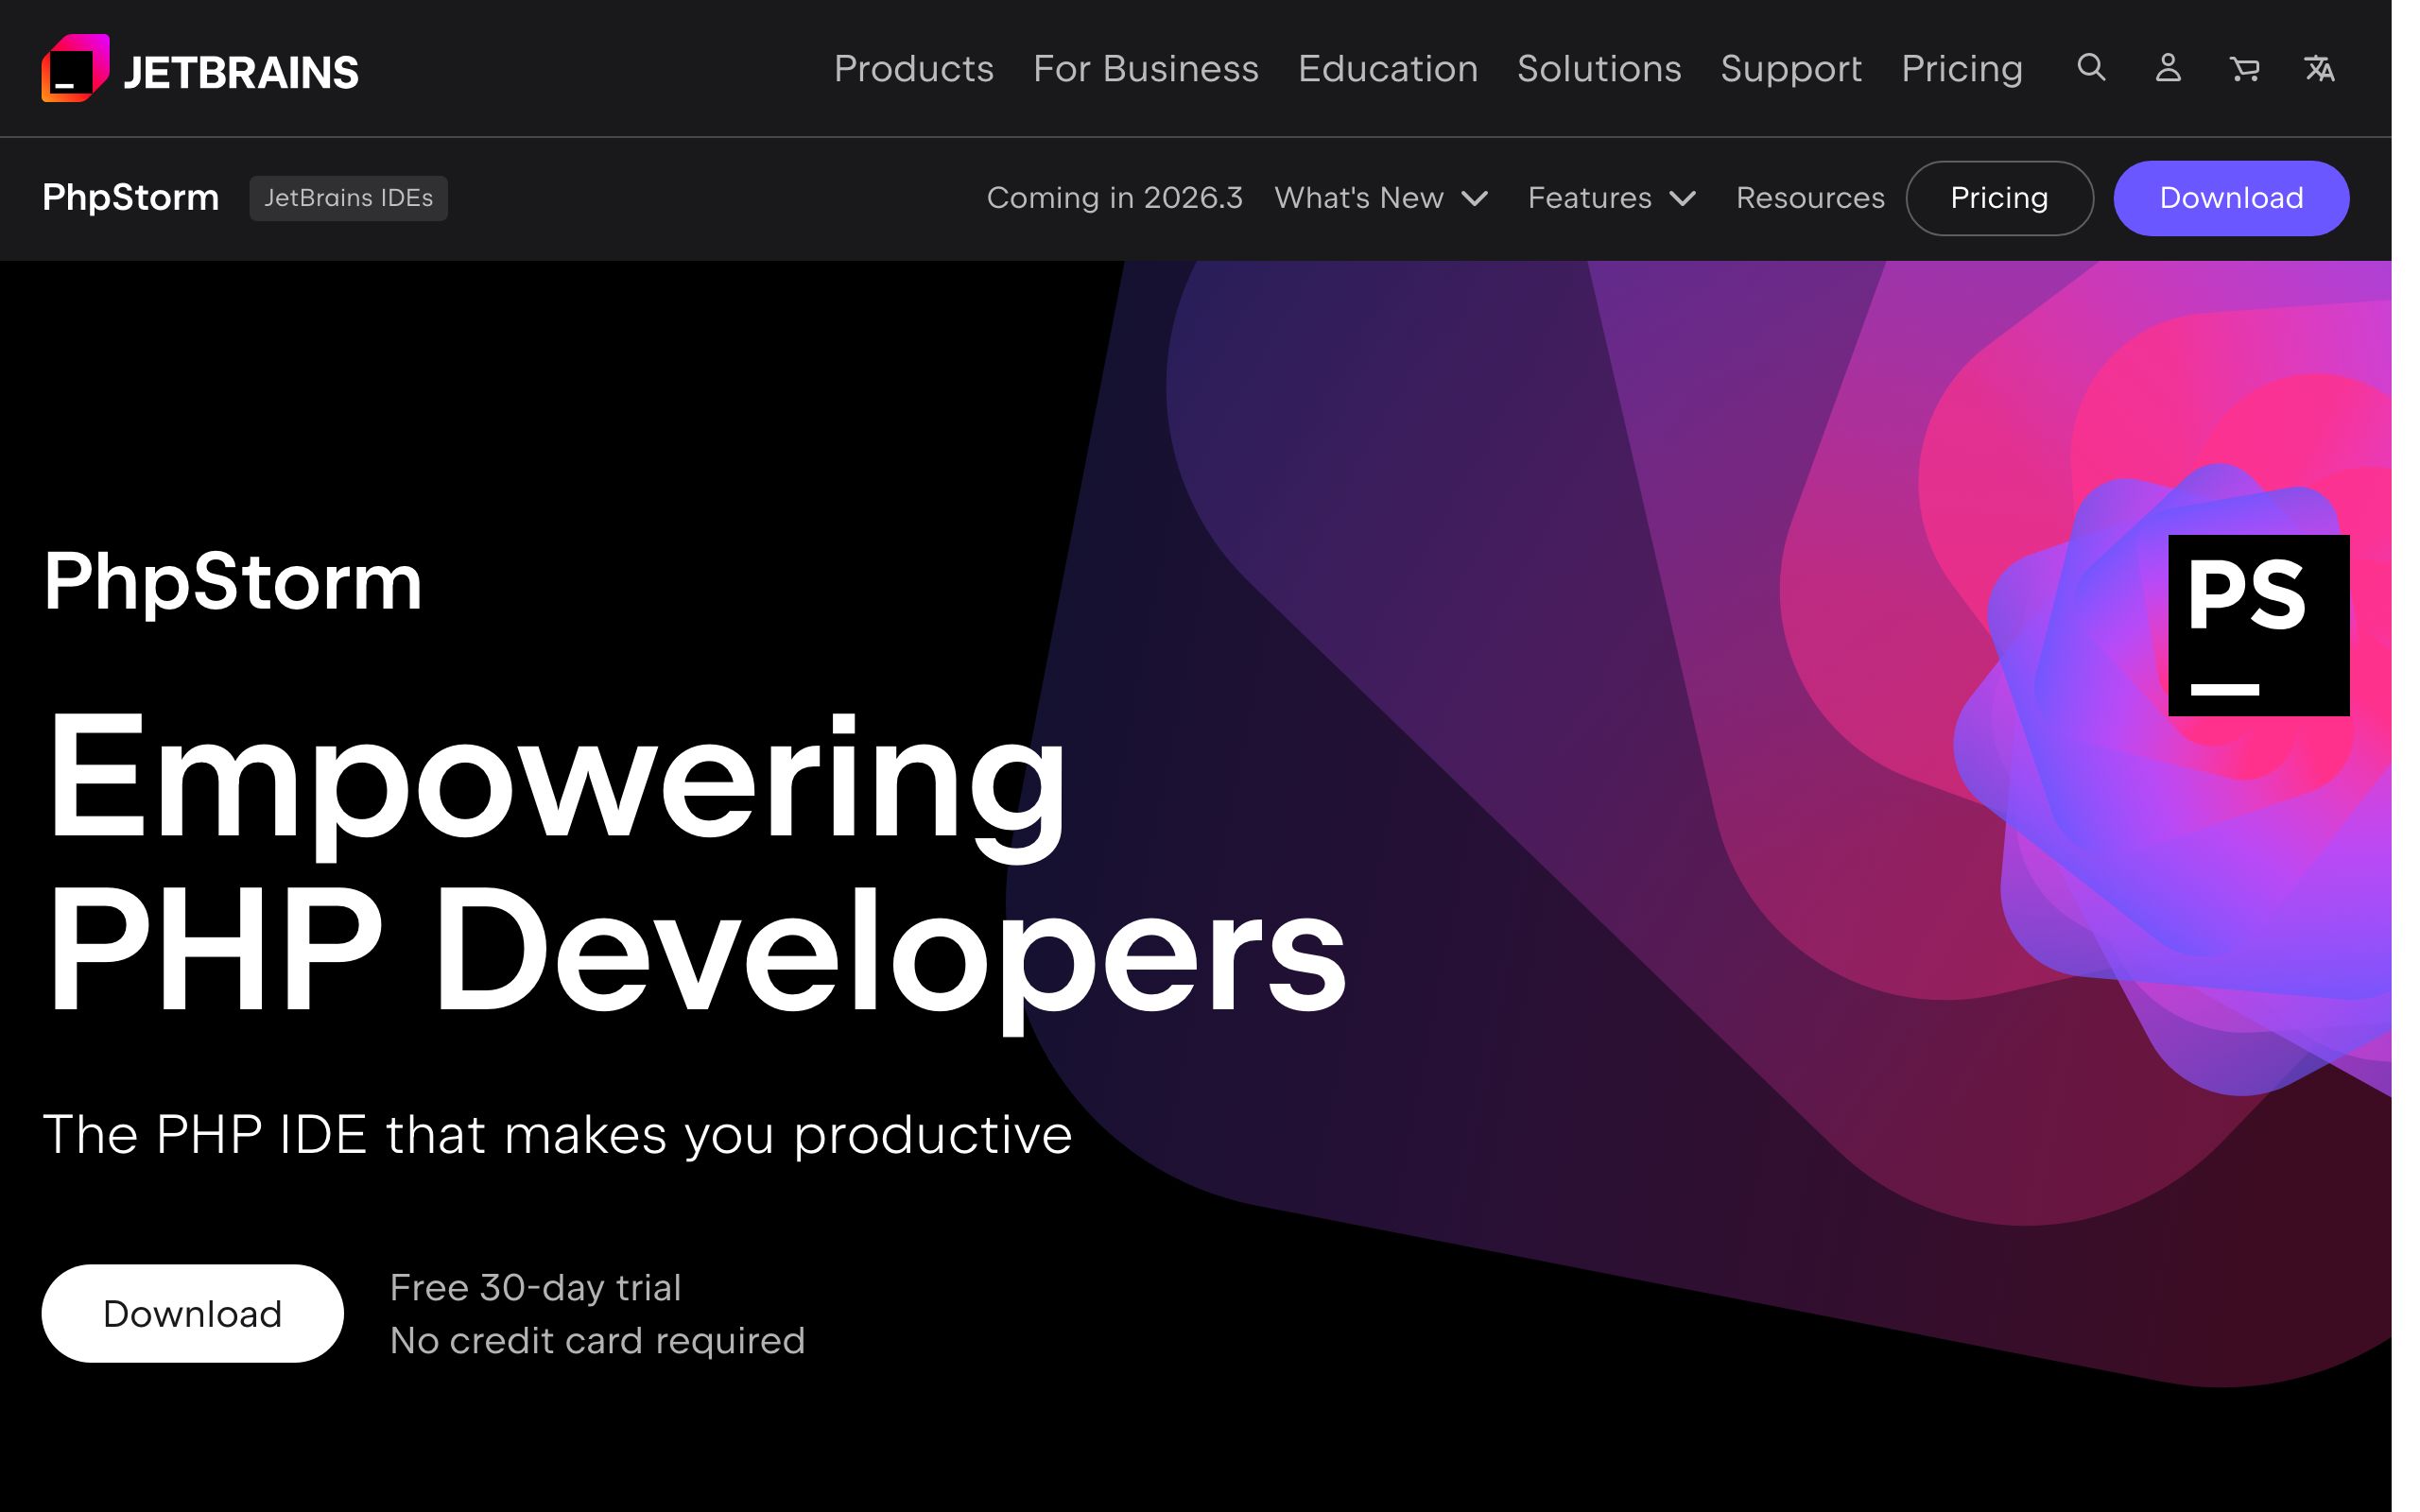
Task: Click the JETBRAINS wordmark text
Action: (x=240, y=72)
